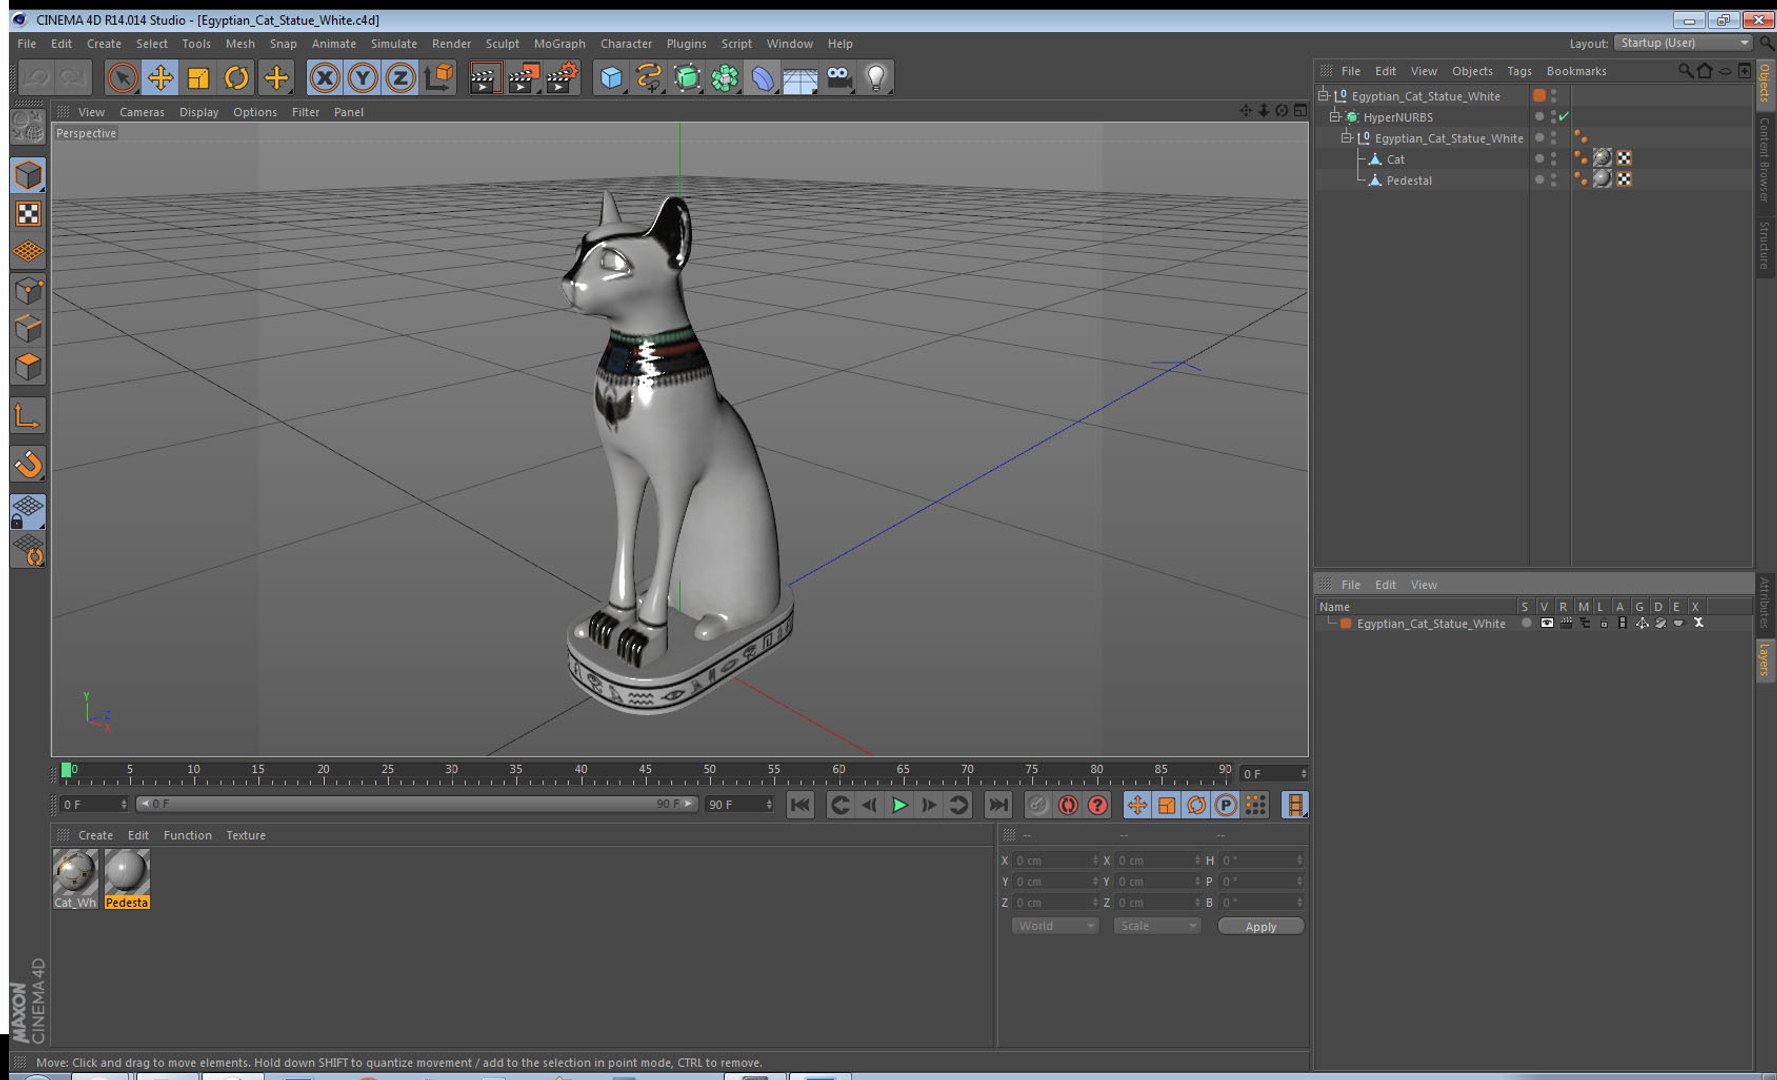This screenshot has width=1777, height=1080.
Task: Open the World coordinate dropdown
Action: 1055,926
